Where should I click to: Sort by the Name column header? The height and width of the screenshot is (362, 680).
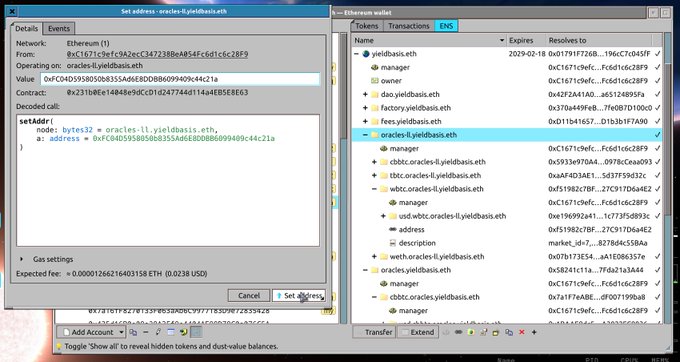click(x=428, y=40)
